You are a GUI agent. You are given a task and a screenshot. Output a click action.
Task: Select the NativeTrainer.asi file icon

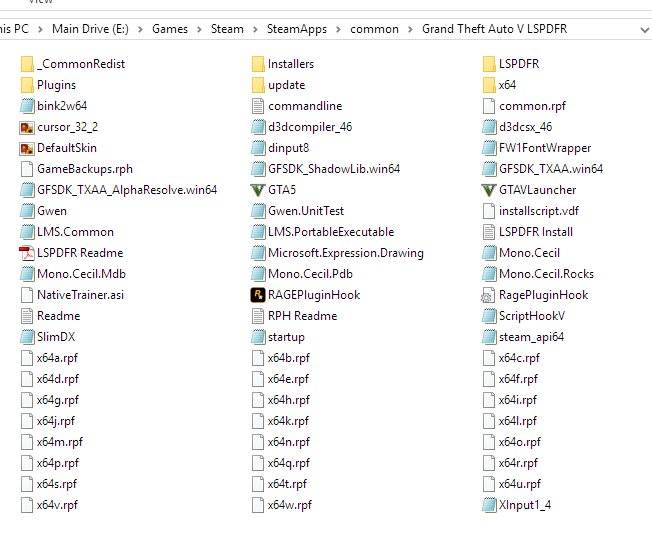(x=27, y=295)
